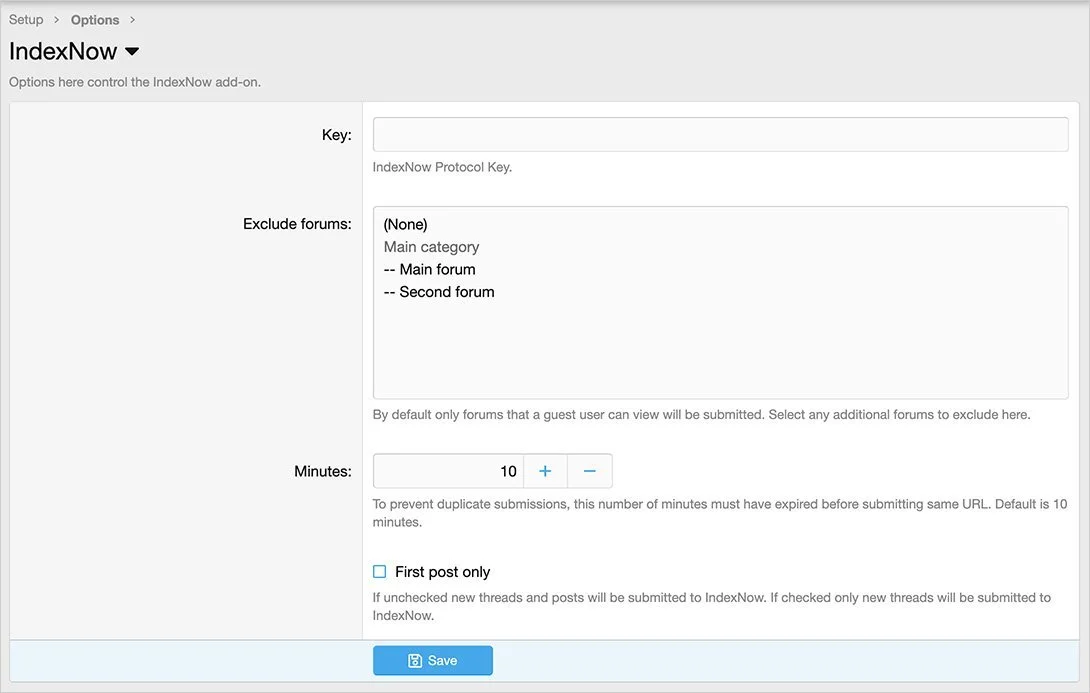The width and height of the screenshot is (1090, 693).
Task: Click the Minutes number input field
Action: [448, 471]
